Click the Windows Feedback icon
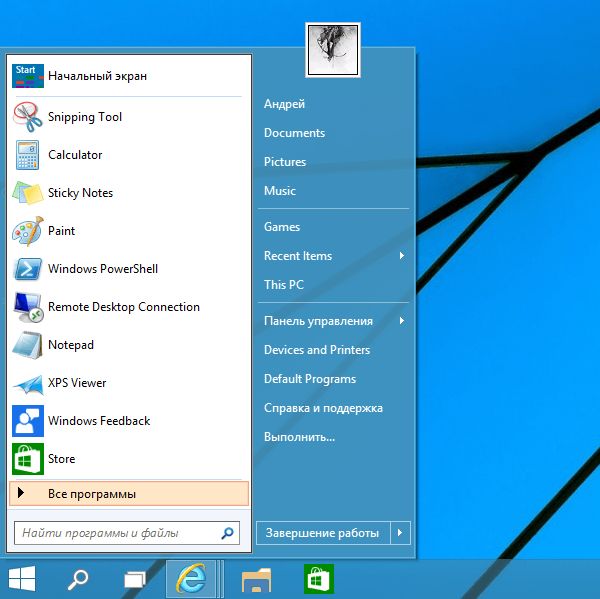This screenshot has width=600, height=599. (27, 421)
